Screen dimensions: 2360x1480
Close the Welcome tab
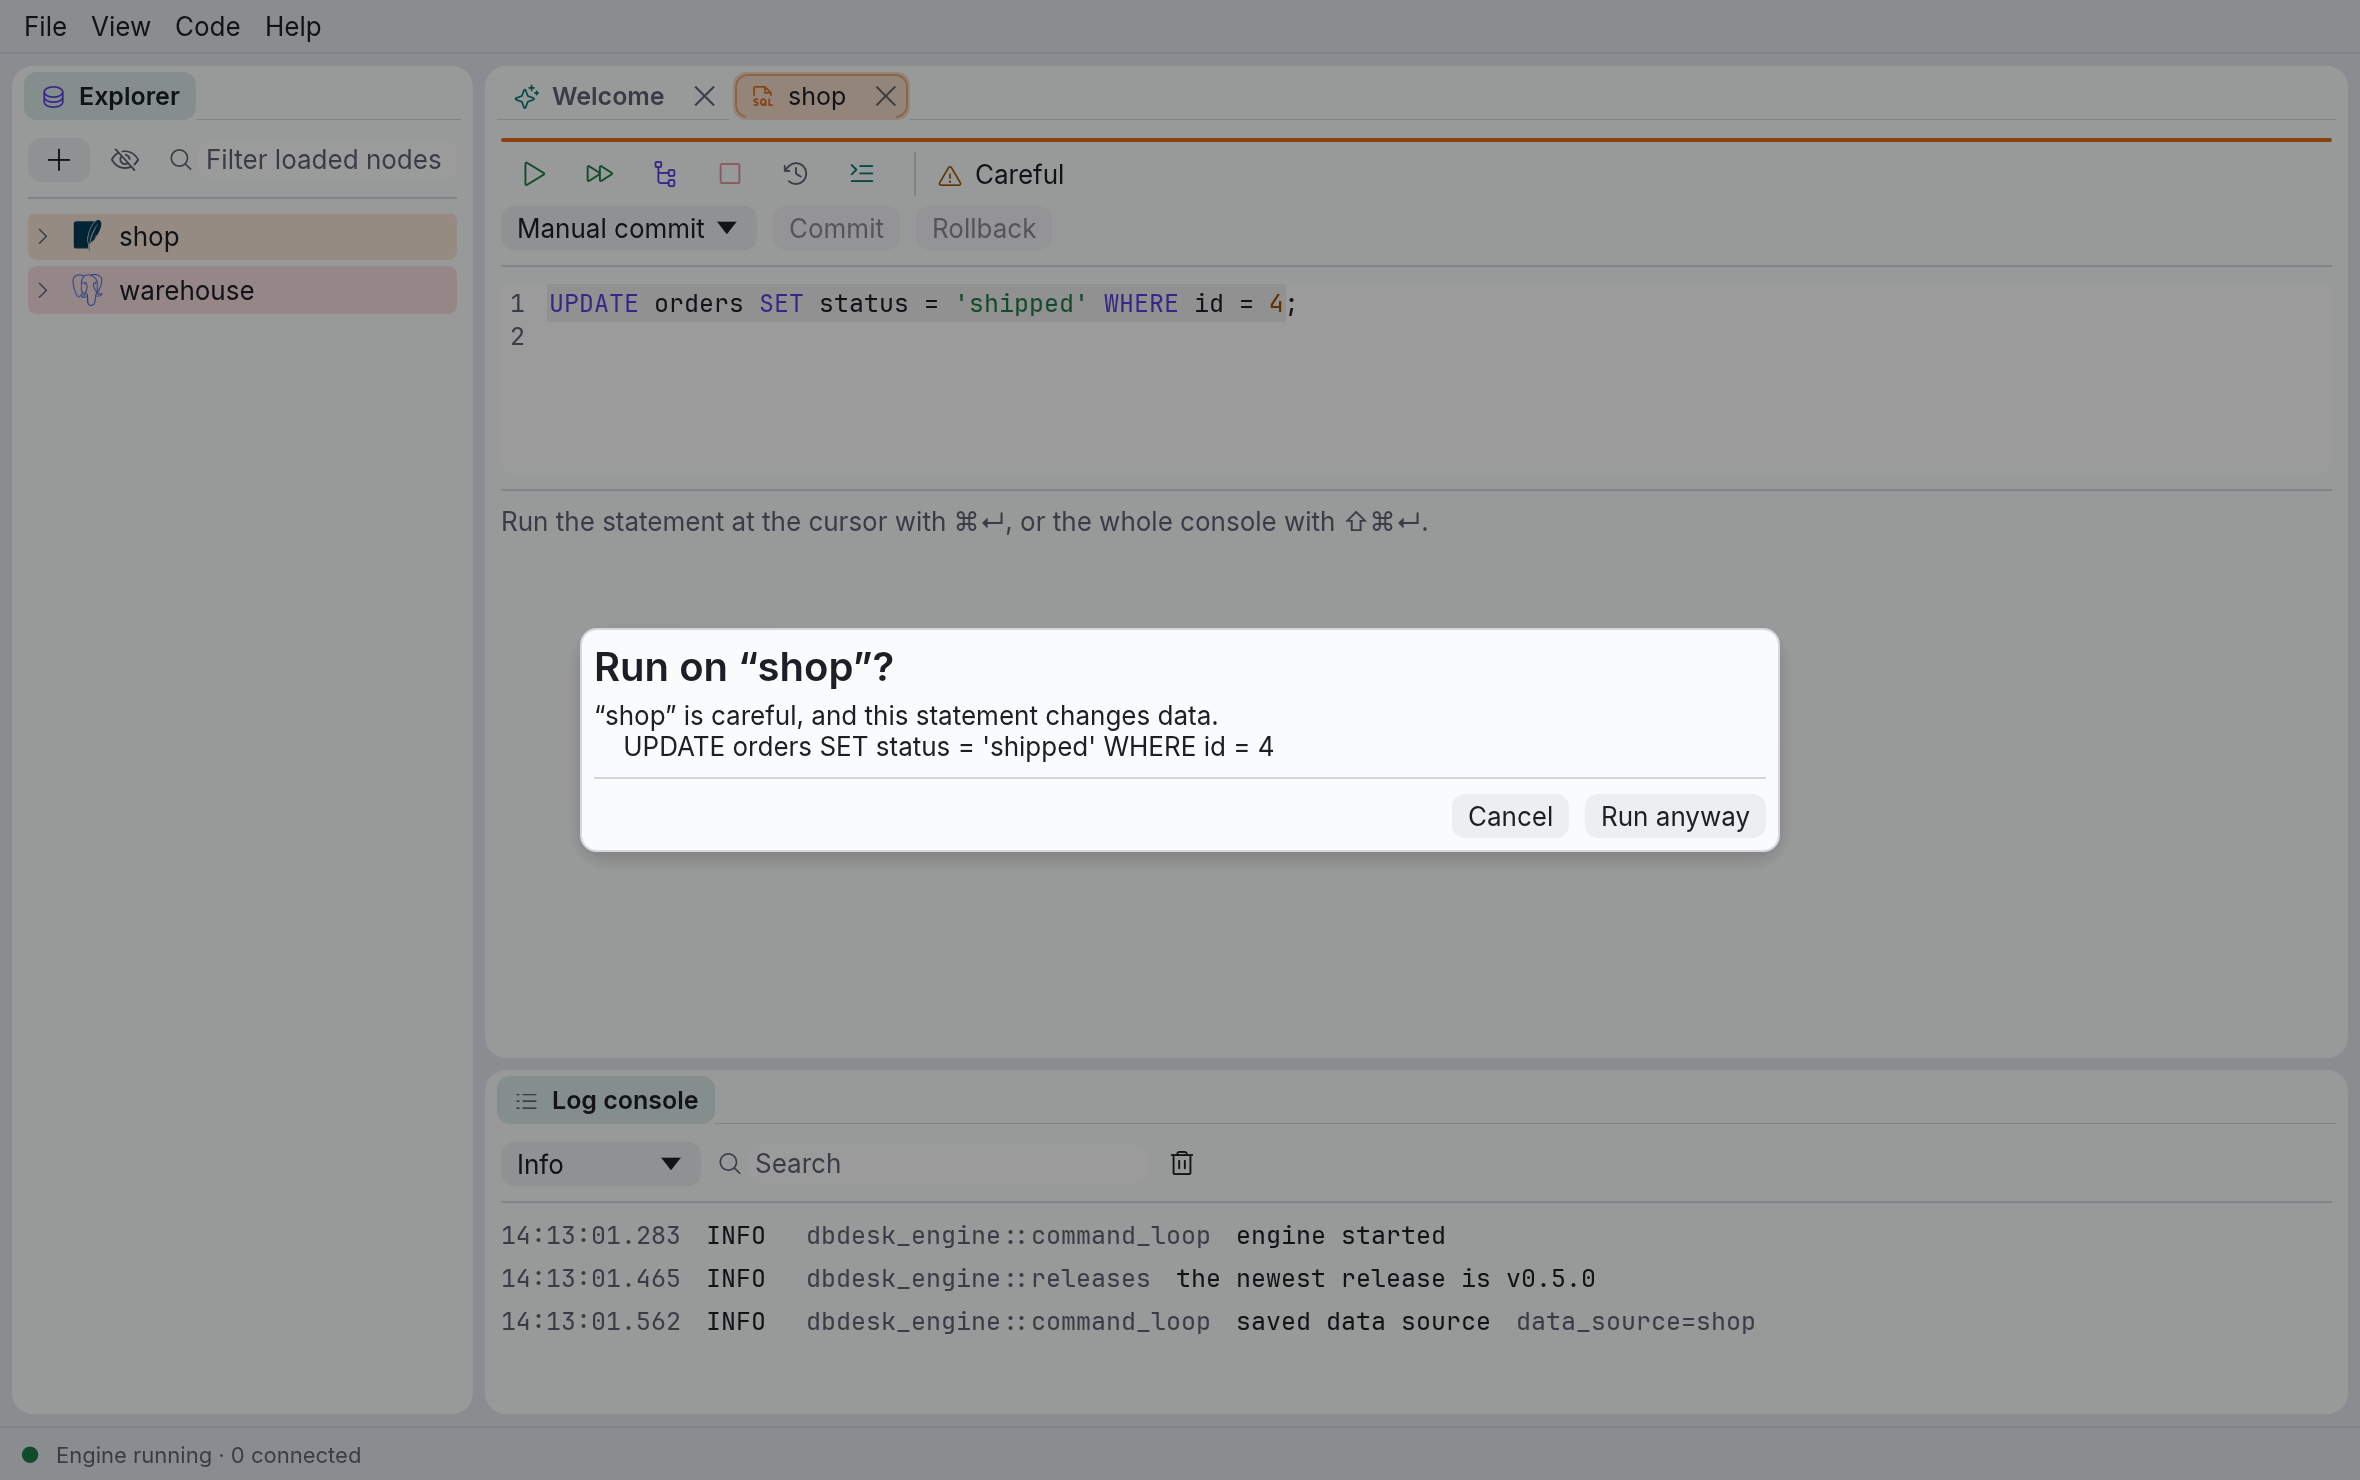pyautogui.click(x=704, y=96)
